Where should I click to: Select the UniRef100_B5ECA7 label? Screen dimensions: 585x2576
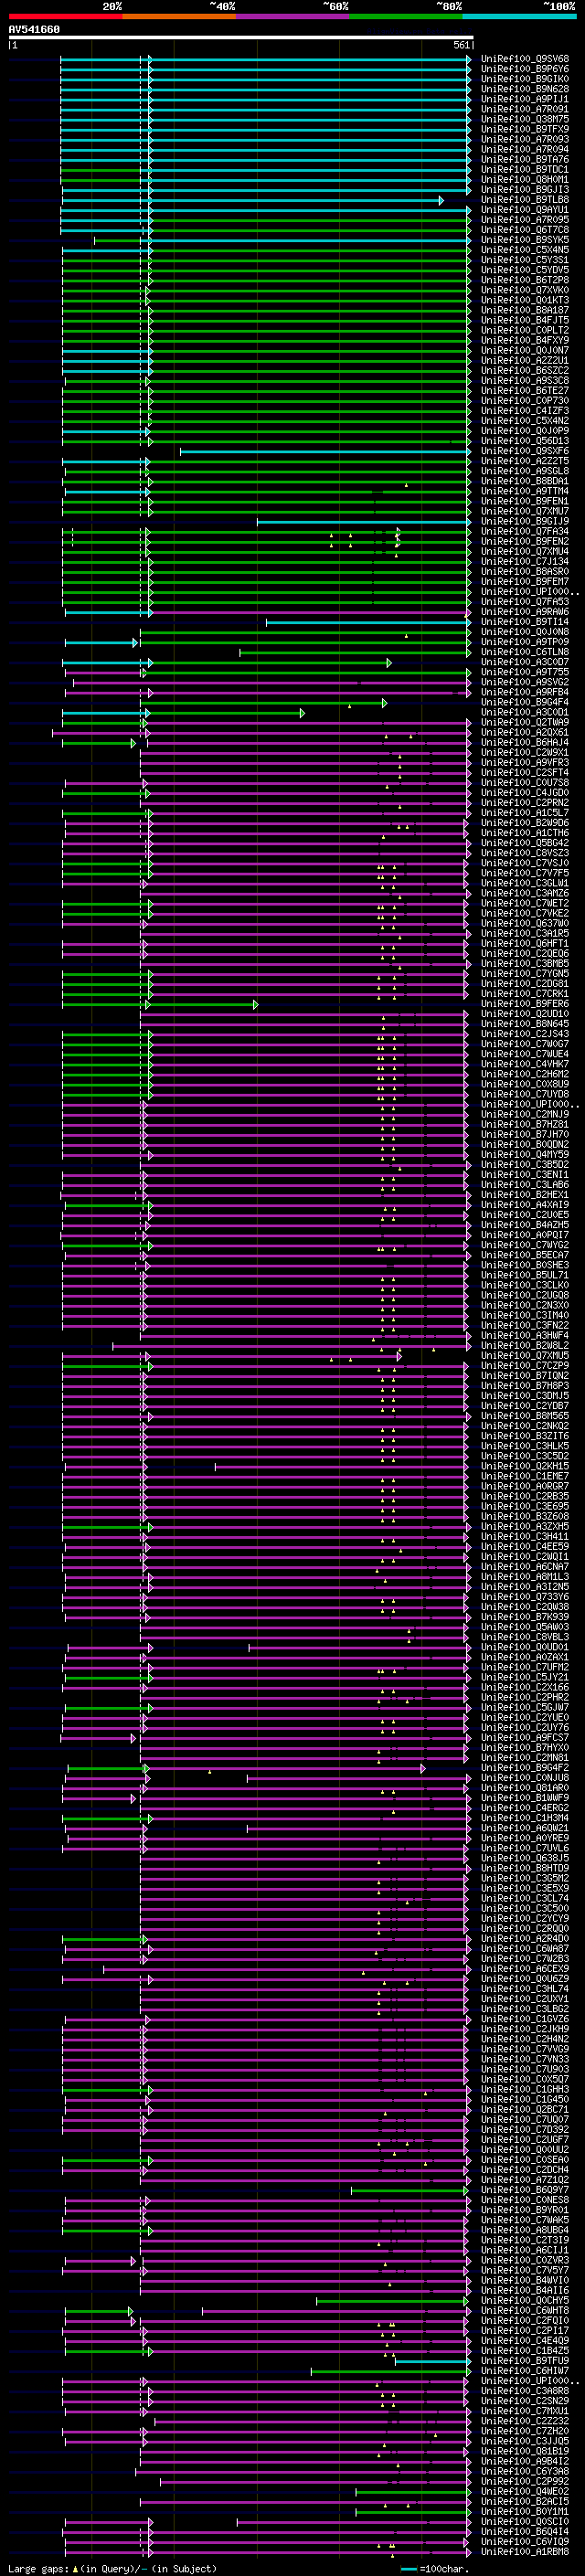(x=525, y=1254)
